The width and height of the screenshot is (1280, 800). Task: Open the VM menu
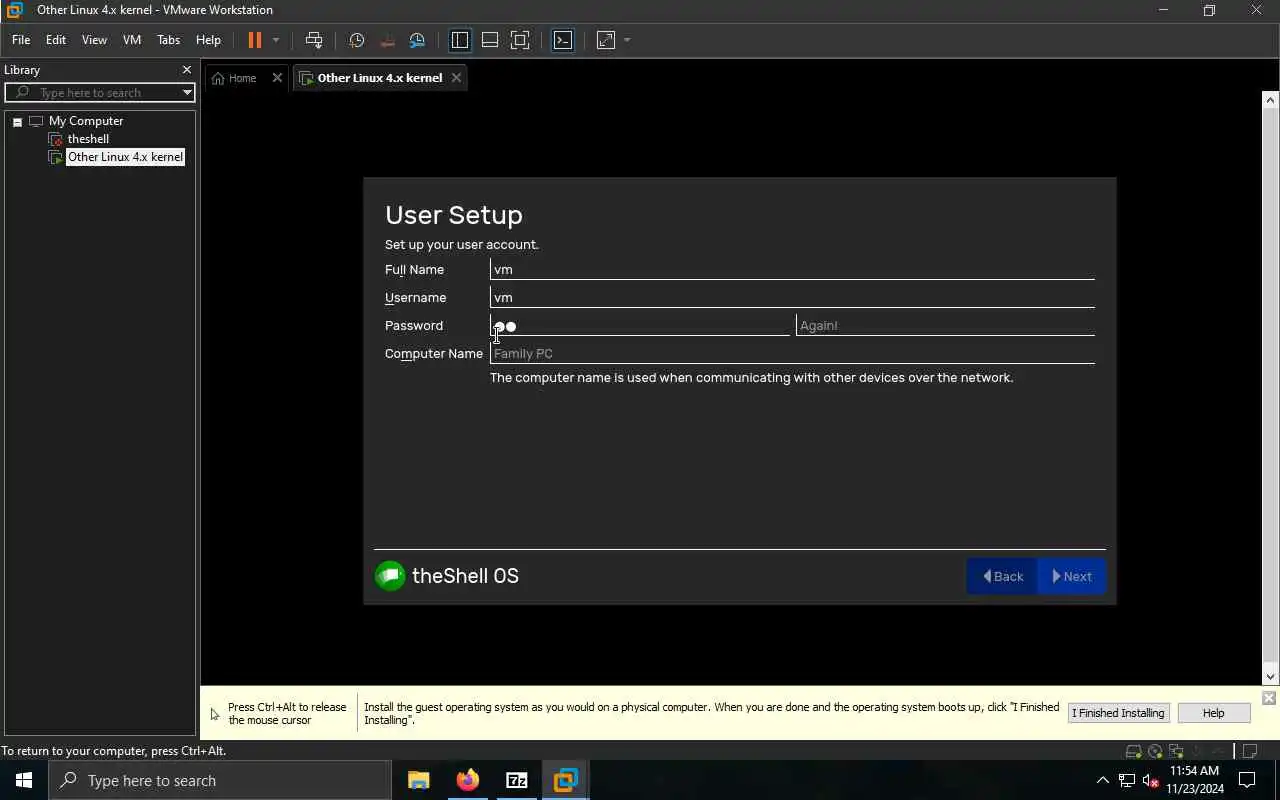click(132, 40)
